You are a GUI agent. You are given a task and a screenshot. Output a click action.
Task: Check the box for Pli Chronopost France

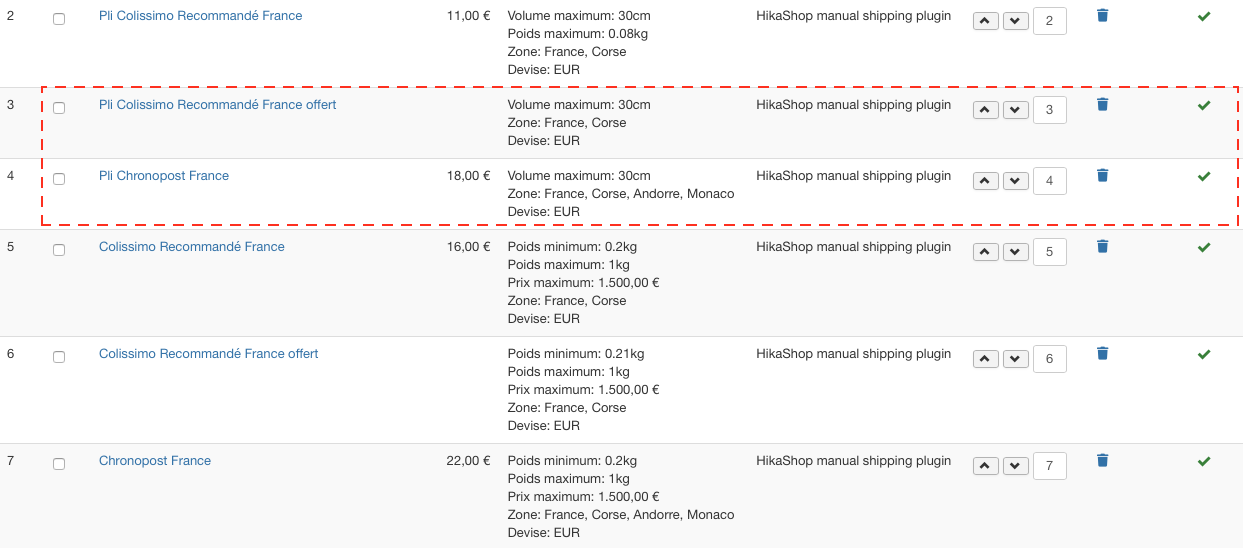pos(59,179)
